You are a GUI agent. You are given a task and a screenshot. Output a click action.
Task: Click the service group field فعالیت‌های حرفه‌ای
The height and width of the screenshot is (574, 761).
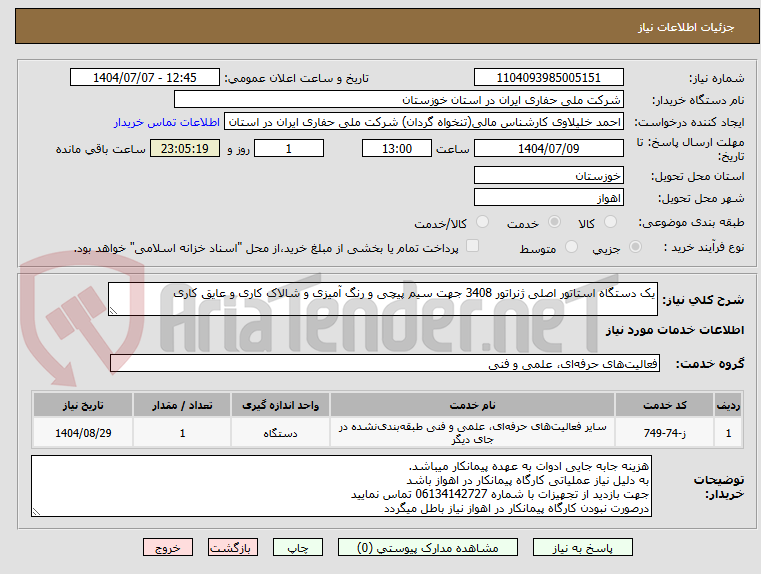tap(385, 363)
